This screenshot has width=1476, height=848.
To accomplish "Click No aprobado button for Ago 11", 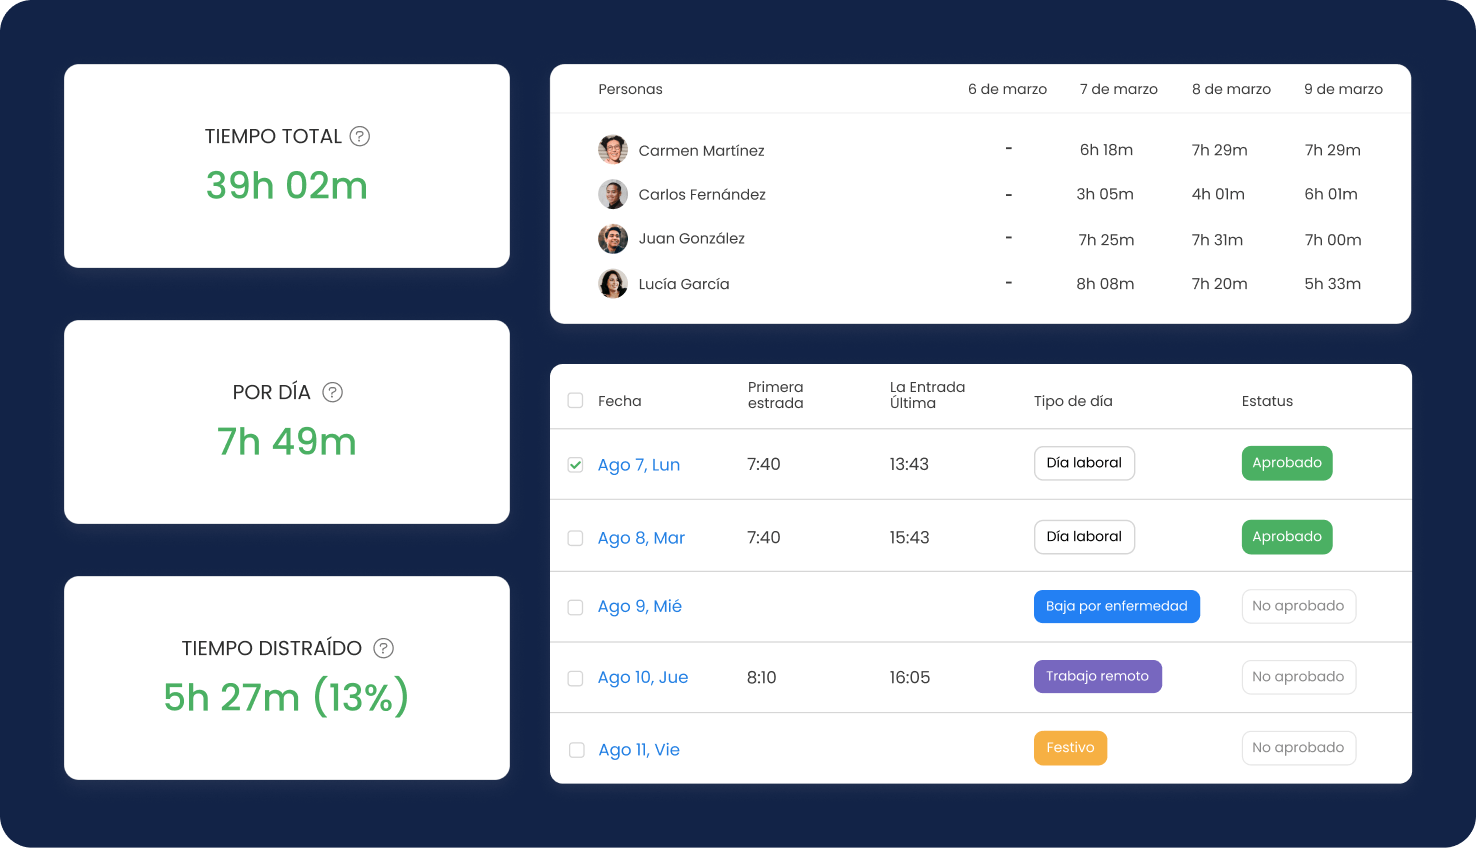I will pos(1298,748).
